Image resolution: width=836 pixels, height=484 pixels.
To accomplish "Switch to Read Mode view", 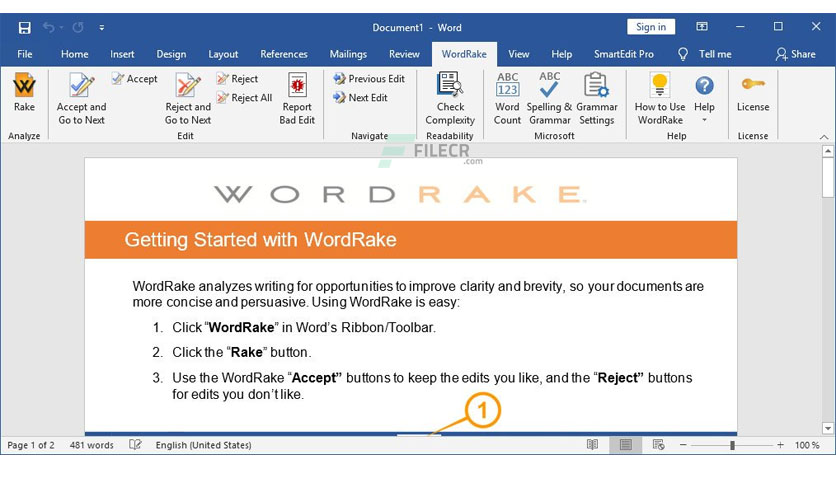I will [592, 445].
